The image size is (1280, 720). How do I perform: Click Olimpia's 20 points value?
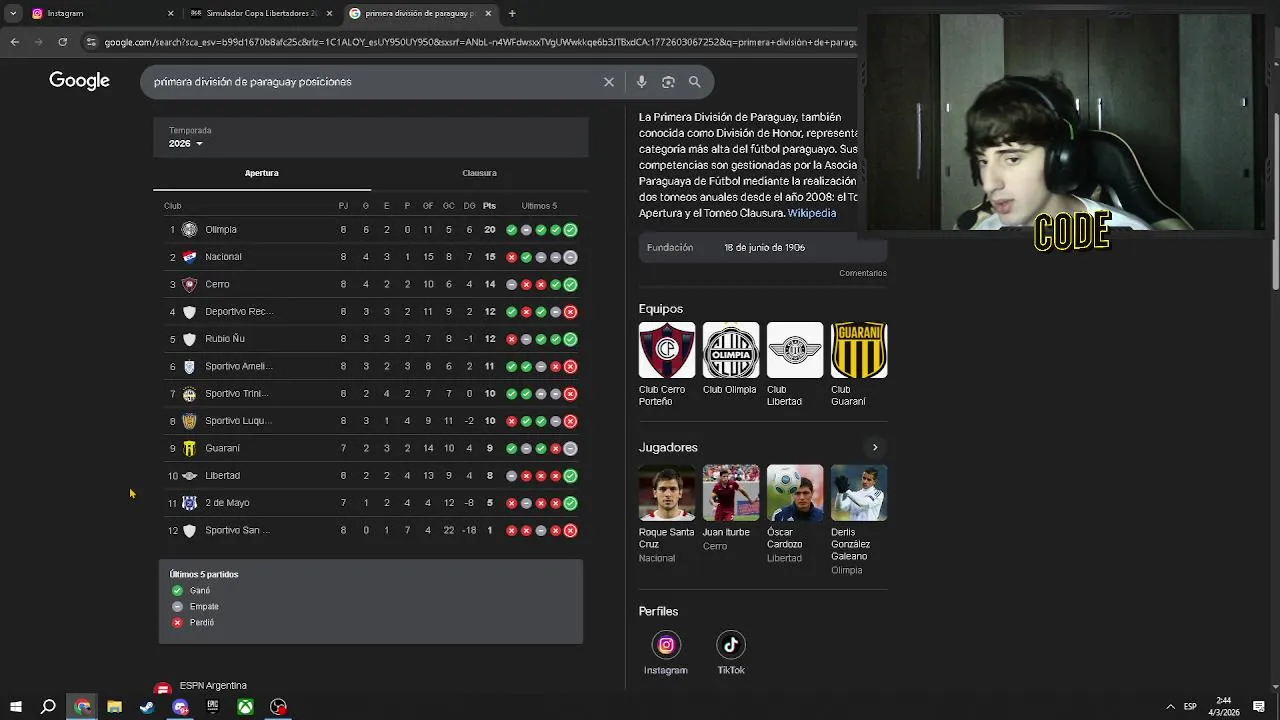[489, 230]
